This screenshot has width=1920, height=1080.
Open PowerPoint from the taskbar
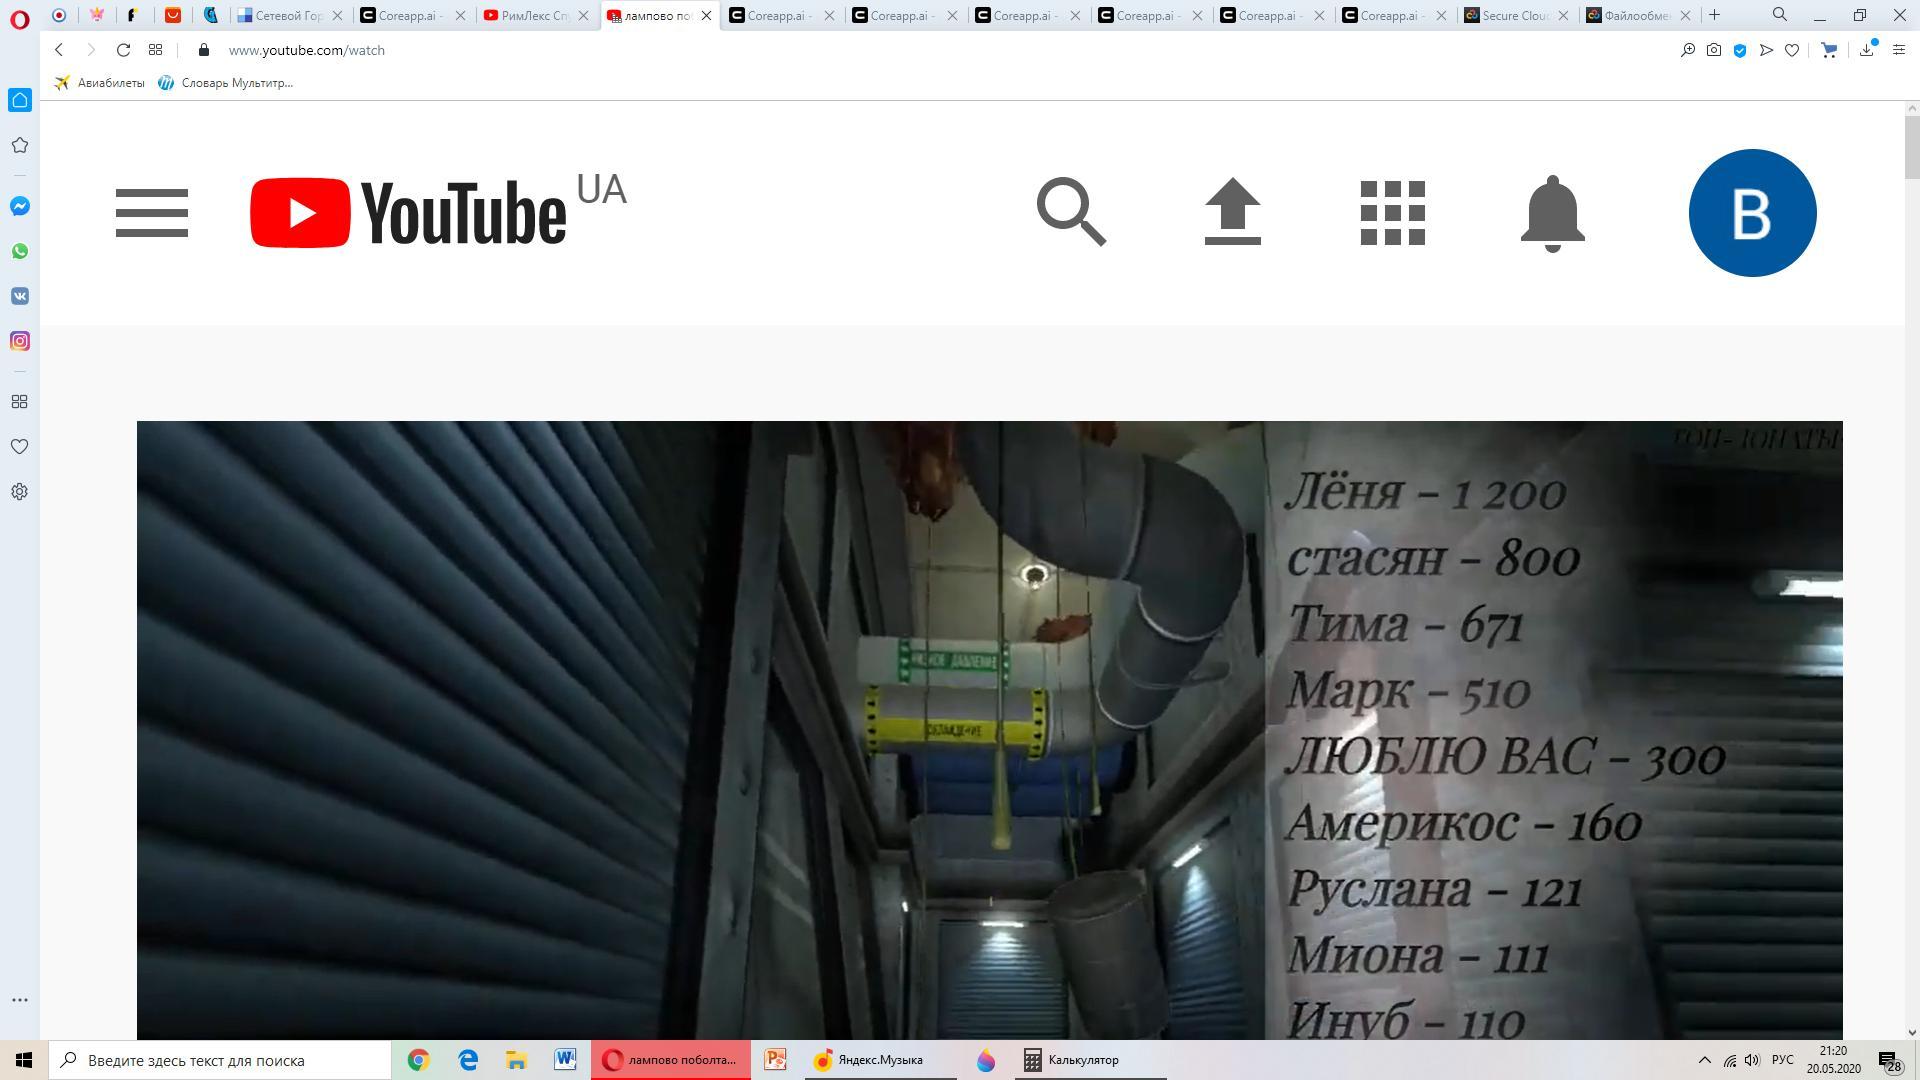(775, 1060)
